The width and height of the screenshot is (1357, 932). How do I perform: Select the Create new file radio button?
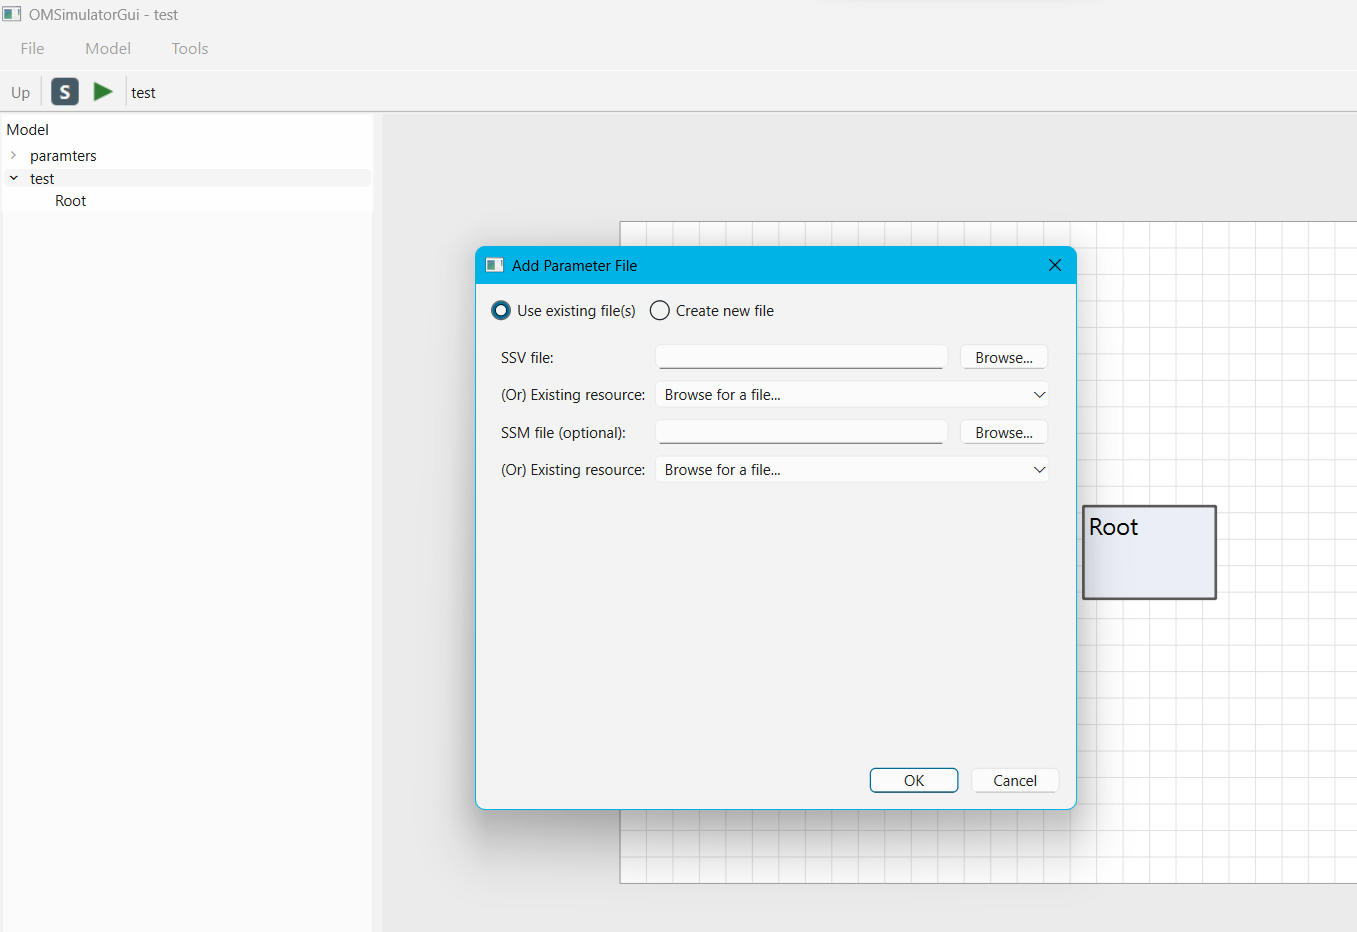click(x=660, y=311)
